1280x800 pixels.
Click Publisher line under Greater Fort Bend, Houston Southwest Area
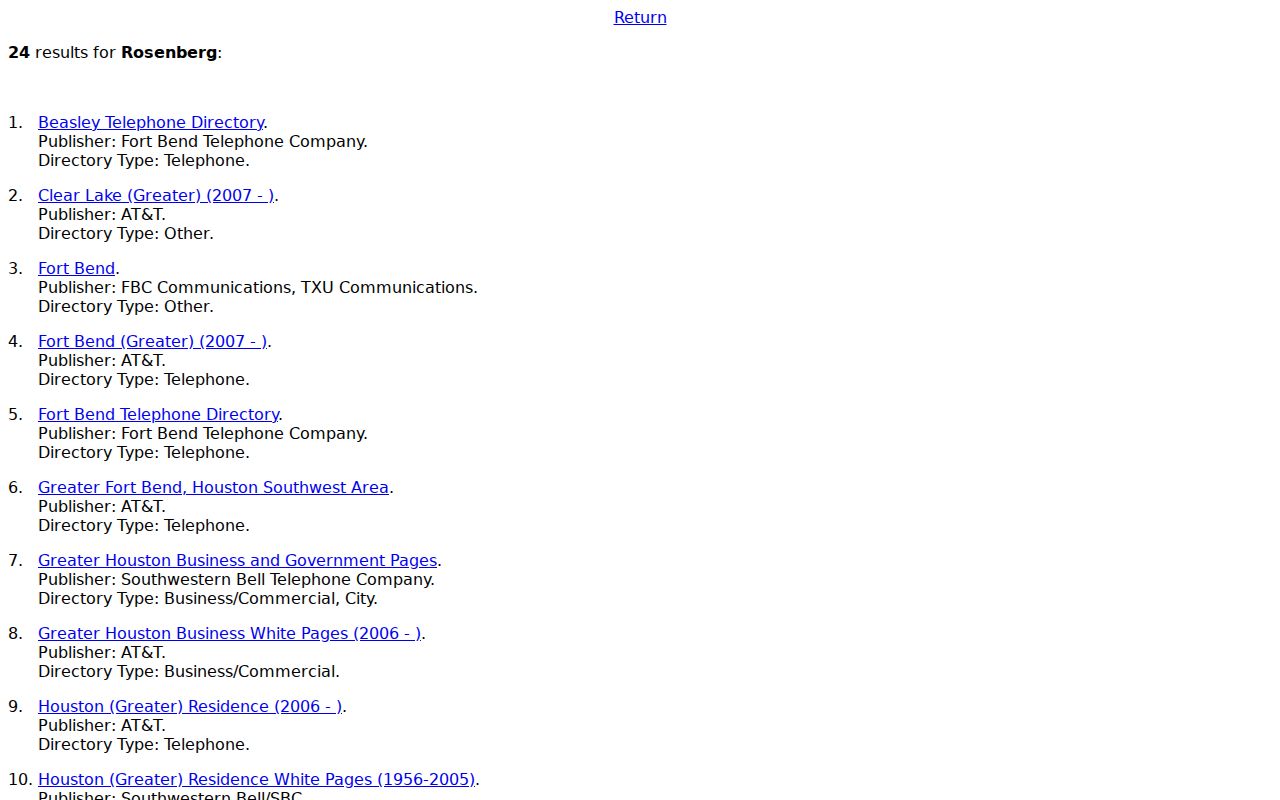coord(102,506)
